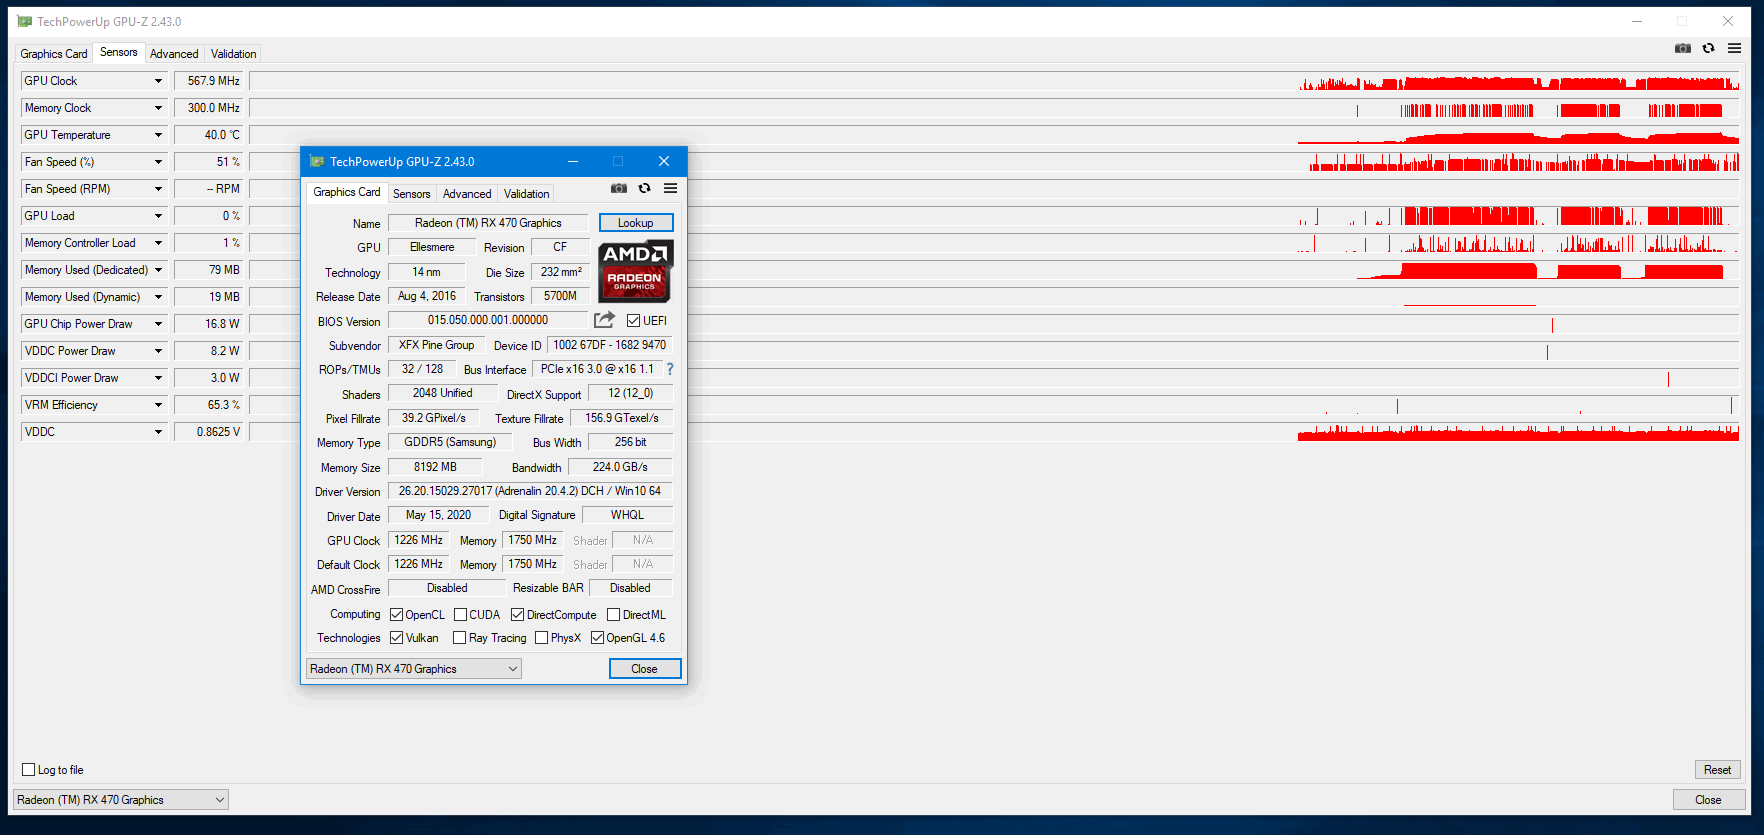The height and width of the screenshot is (835, 1764).
Task: Click the BIOS Version field
Action: [x=488, y=320]
